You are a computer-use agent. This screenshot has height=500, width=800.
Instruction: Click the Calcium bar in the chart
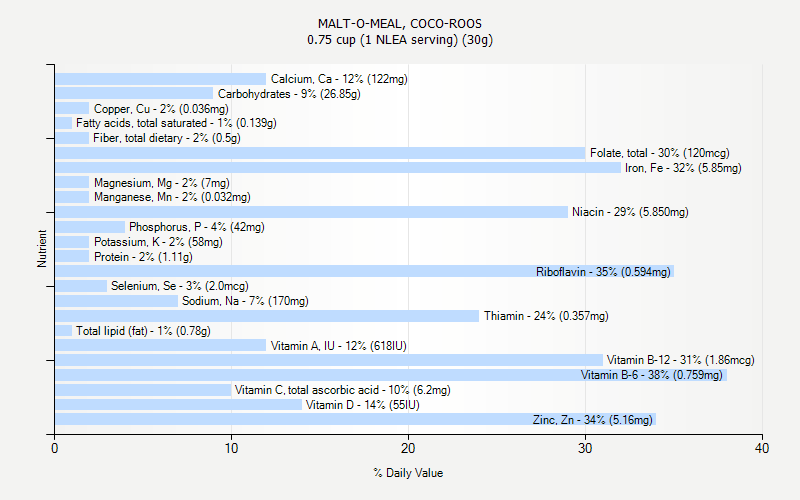click(x=160, y=79)
